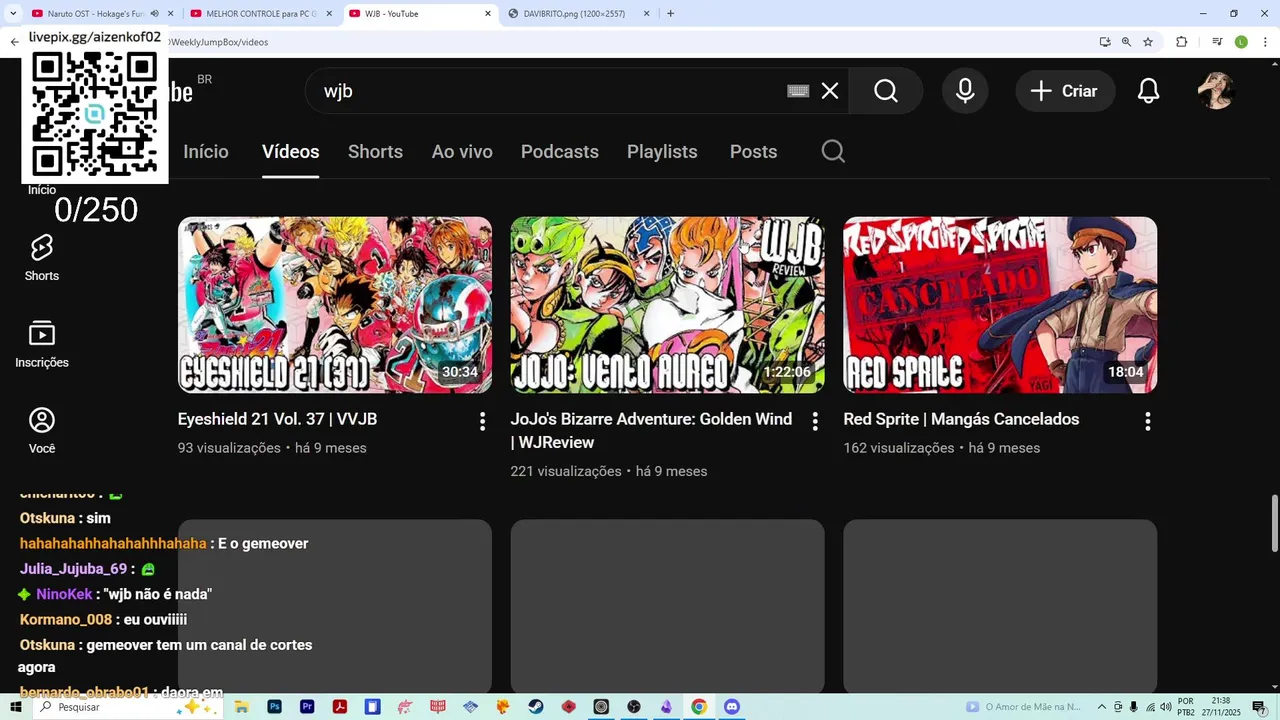Play JoJo Vento Aureo video thumbnail
Screen dimensions: 1280x720
coord(668,305)
